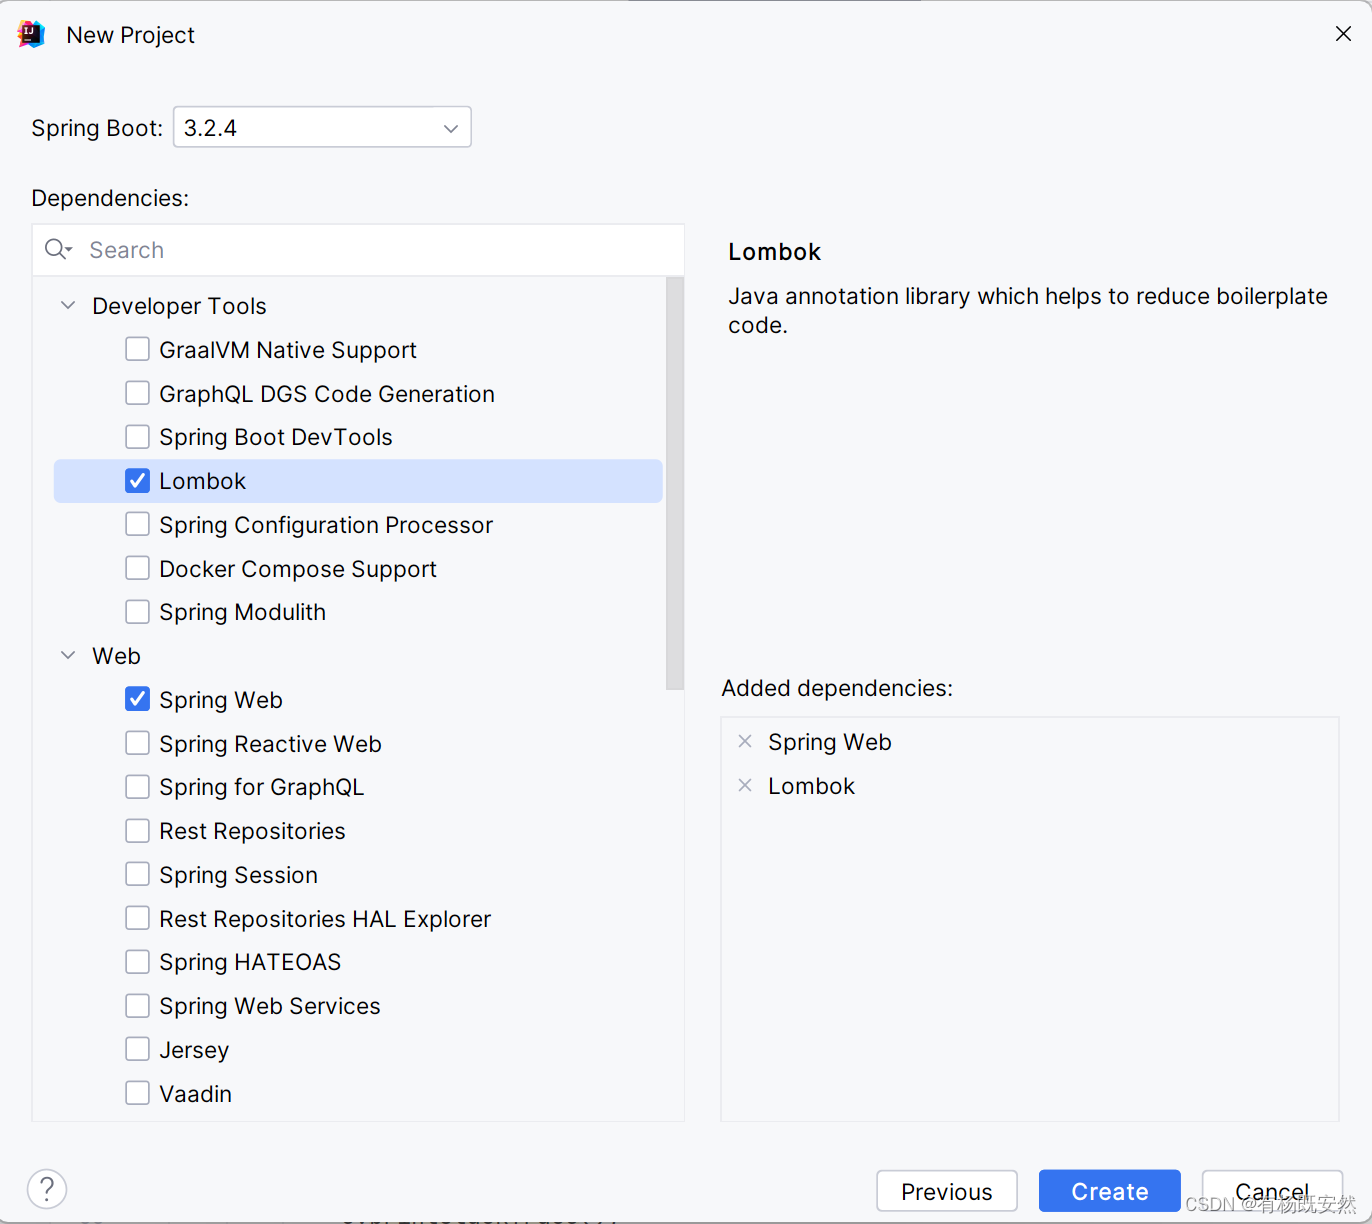Check Spring Configuration Processor
Image resolution: width=1372 pixels, height=1224 pixels.
[137, 524]
